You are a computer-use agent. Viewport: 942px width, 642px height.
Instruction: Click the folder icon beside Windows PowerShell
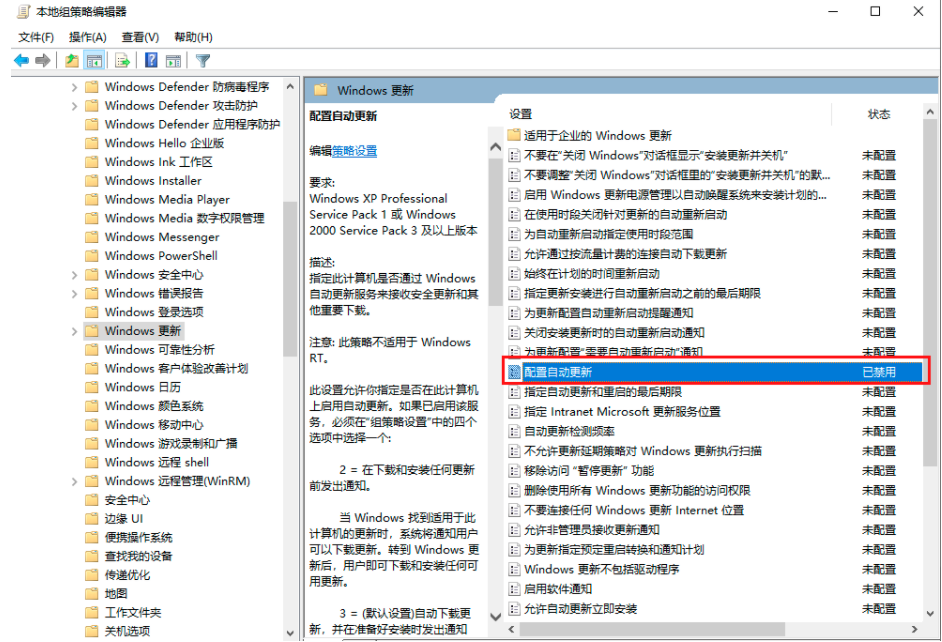pos(92,256)
